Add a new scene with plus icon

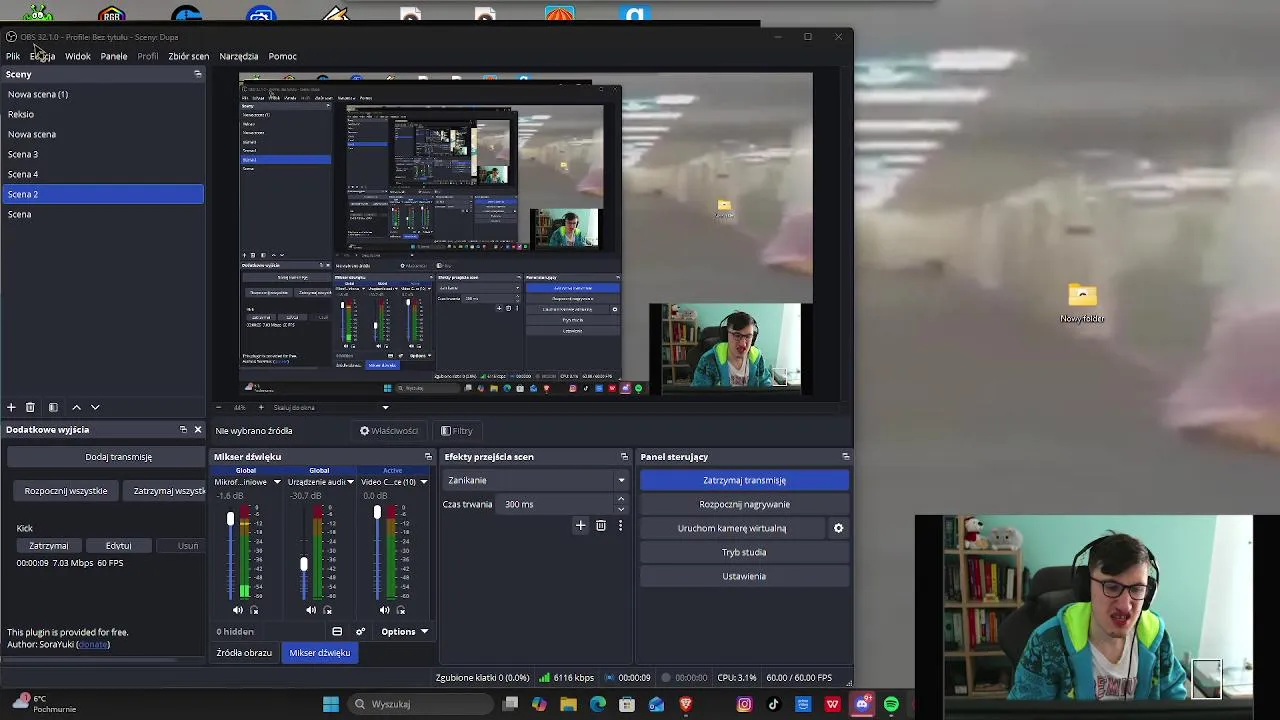11,407
